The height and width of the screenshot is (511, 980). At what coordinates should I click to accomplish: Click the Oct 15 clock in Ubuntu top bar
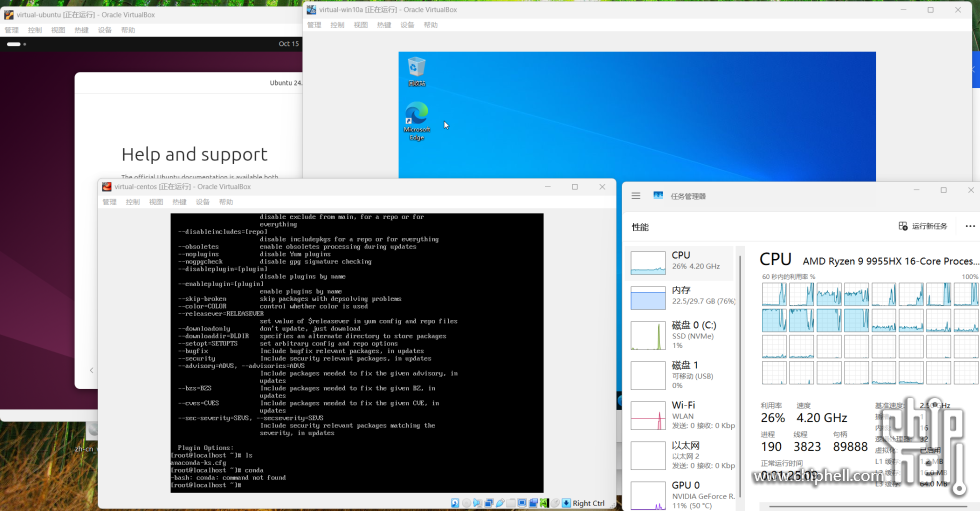tap(289, 44)
